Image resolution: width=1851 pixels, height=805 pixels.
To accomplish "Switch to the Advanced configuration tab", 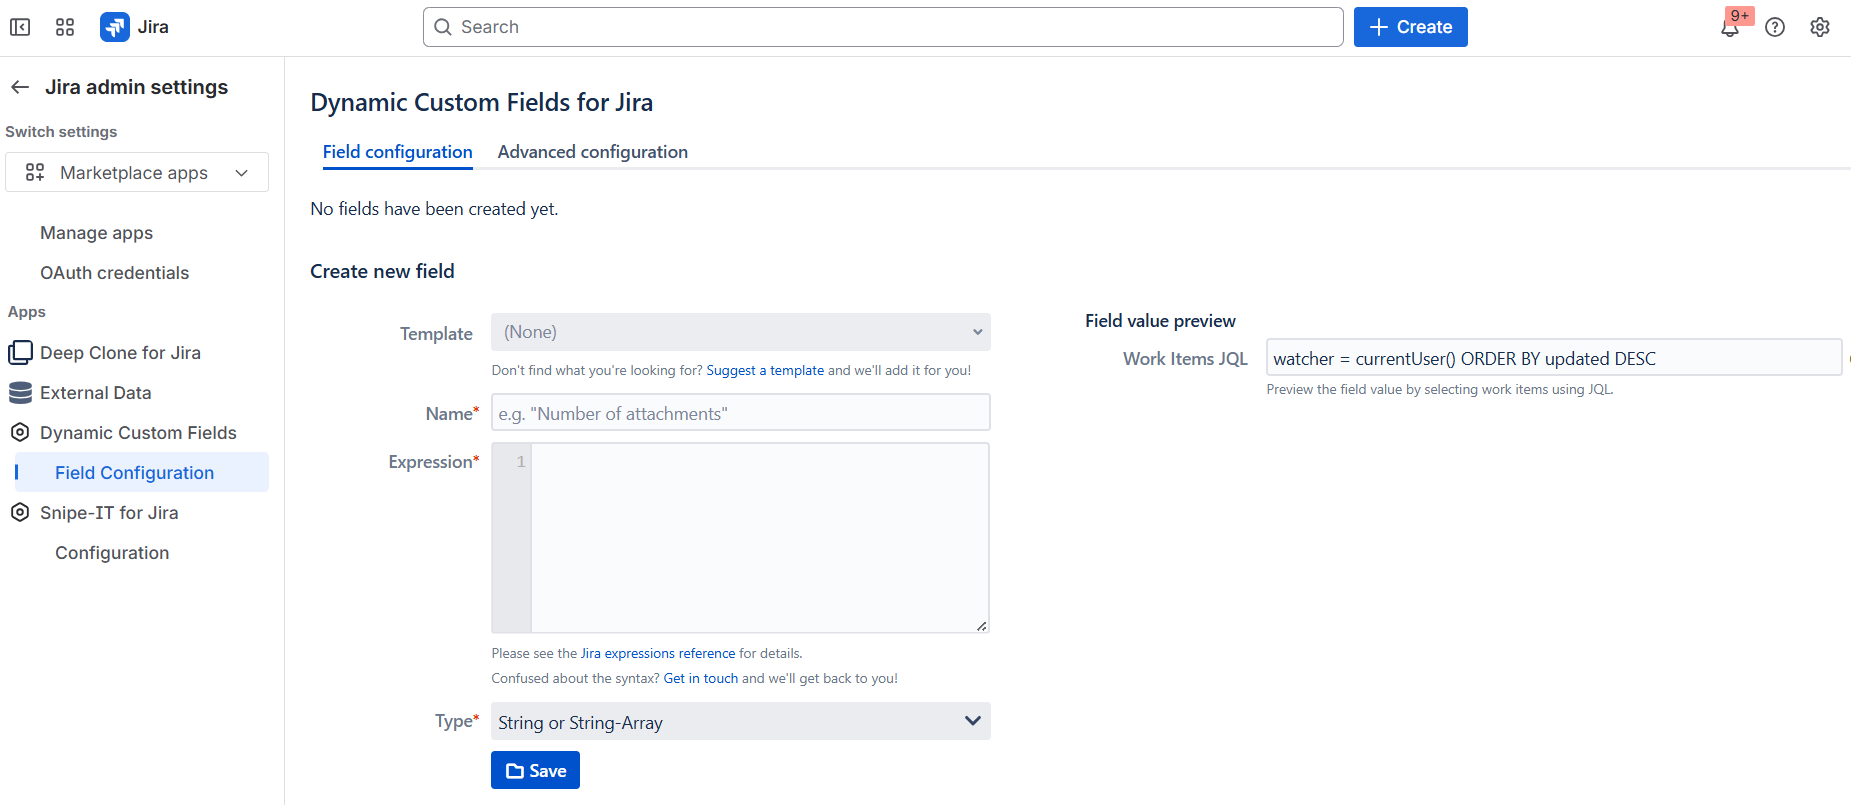I will coord(592,152).
